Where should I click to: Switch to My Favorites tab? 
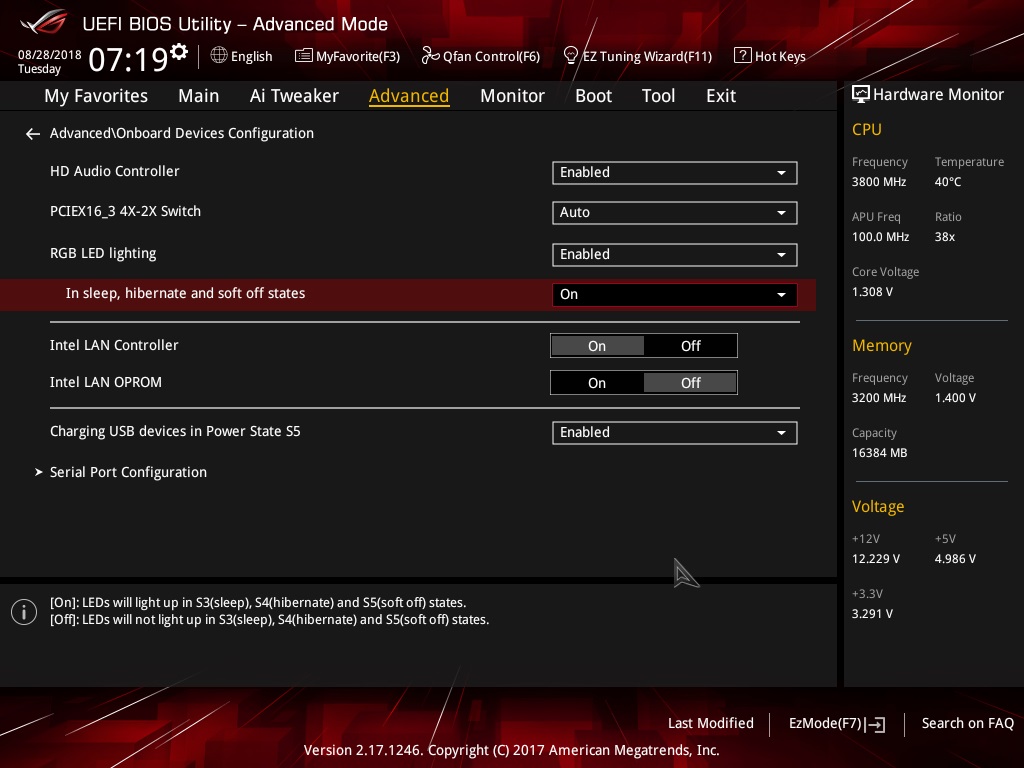tap(96, 96)
